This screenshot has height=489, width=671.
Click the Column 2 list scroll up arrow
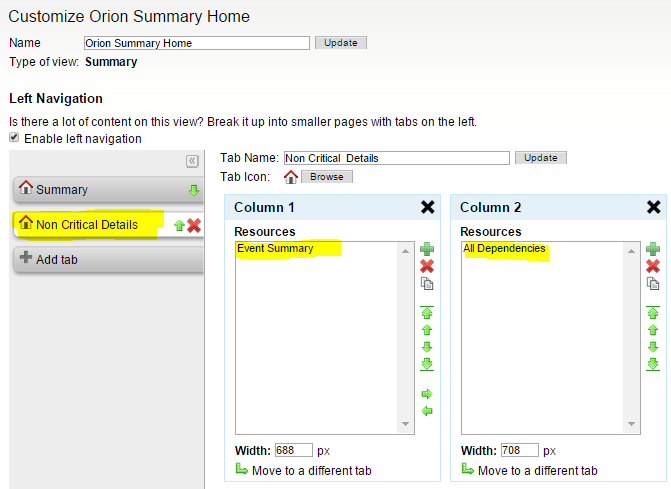[x=632, y=251]
